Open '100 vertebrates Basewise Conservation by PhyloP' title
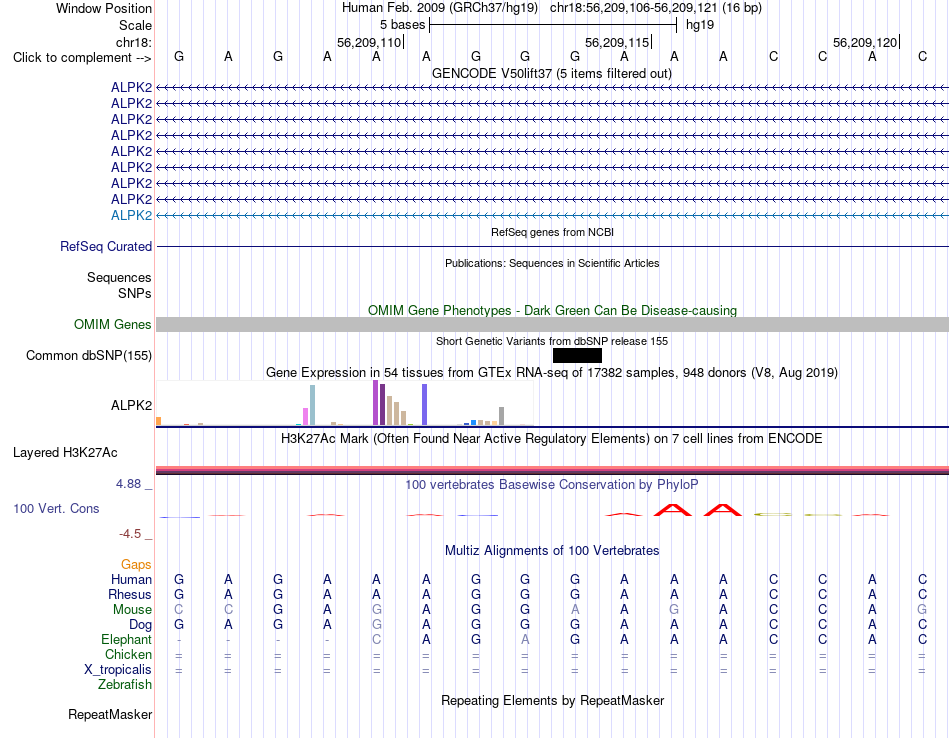Viewport: 950px width, 738px height. click(552, 485)
